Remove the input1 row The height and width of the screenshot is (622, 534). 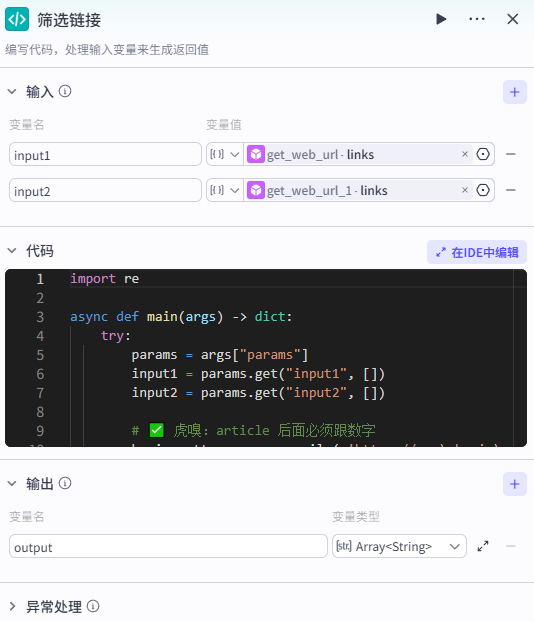tap(511, 154)
